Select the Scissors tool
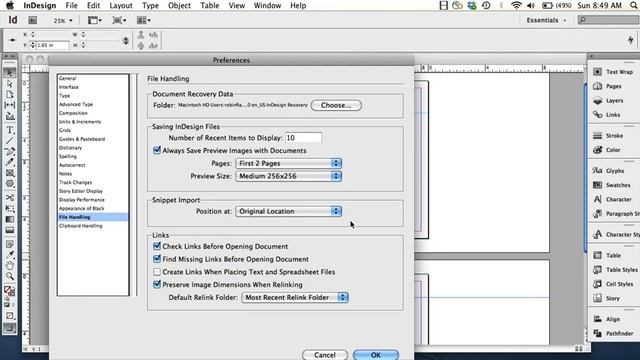The image size is (640, 360). click(9, 198)
